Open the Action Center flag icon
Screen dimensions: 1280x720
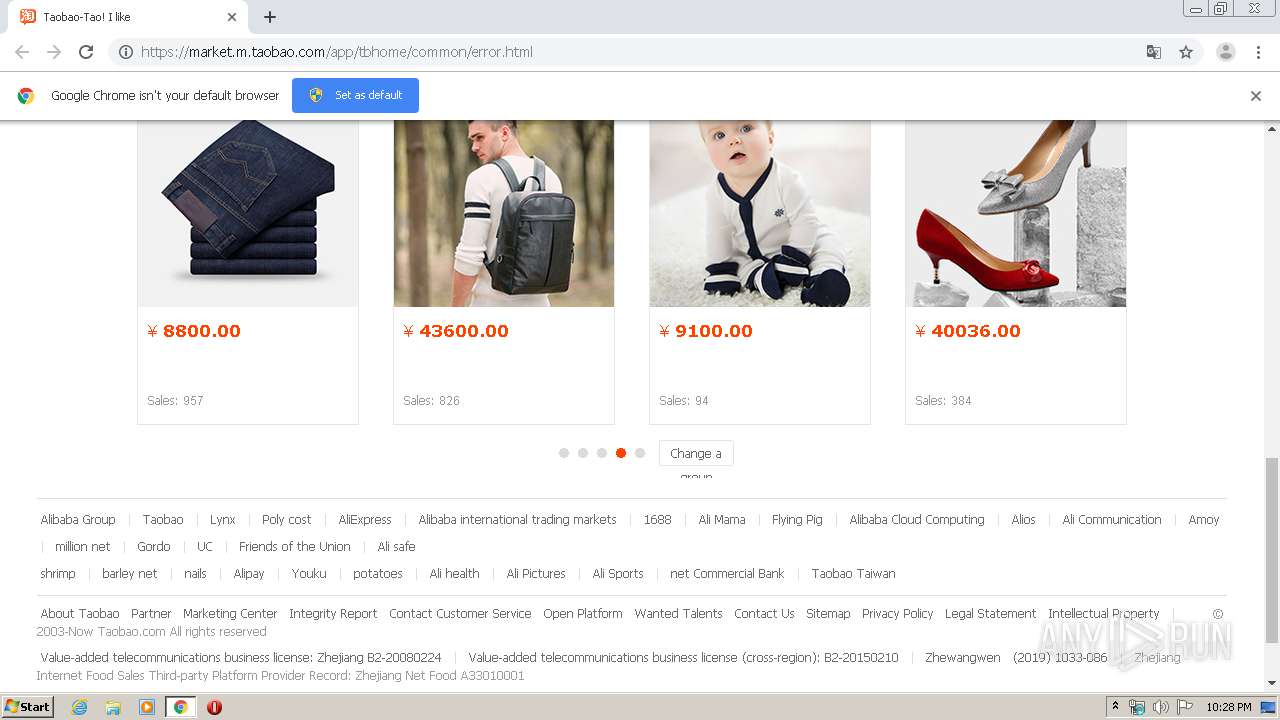(1185, 707)
